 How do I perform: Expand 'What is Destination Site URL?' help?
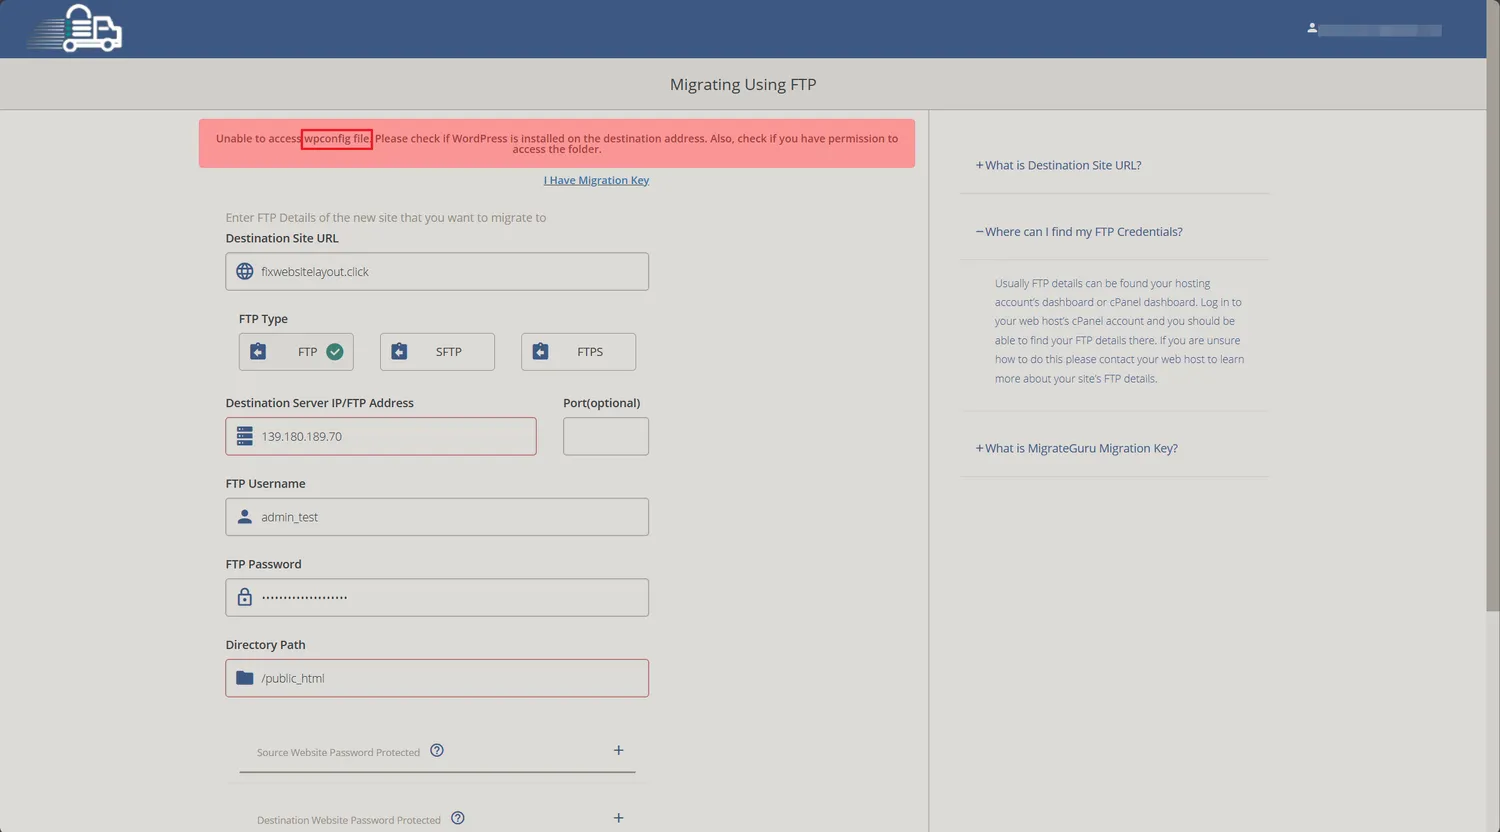1062,166
